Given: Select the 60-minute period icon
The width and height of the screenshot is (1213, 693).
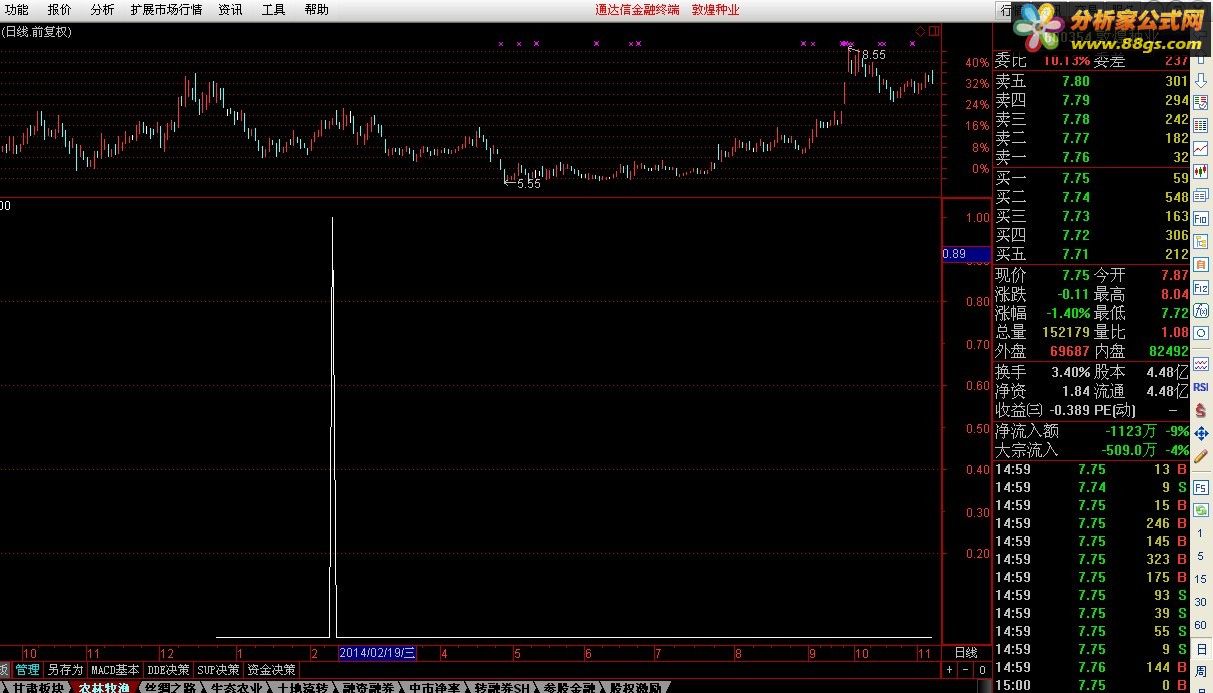Looking at the screenshot, I should pos(1200,625).
